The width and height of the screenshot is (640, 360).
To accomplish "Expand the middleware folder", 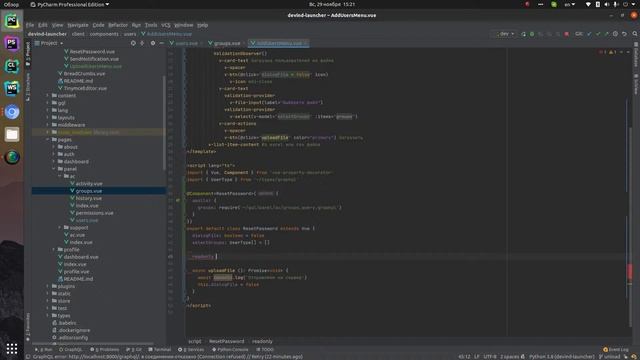I will (x=48, y=125).
